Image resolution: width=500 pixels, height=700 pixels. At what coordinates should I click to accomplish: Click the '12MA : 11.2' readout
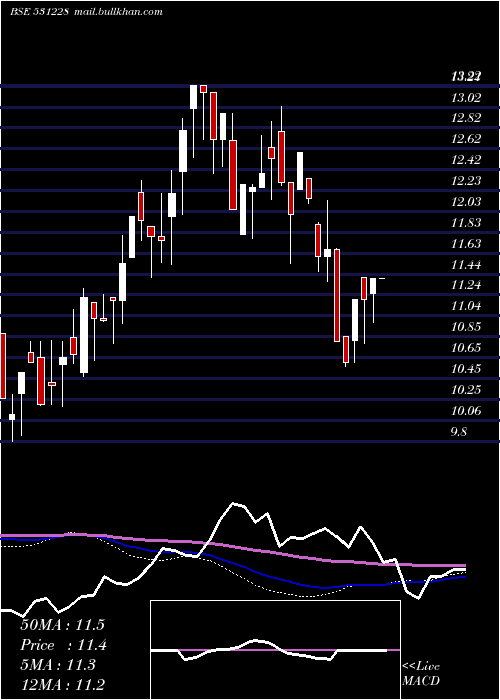click(62, 686)
